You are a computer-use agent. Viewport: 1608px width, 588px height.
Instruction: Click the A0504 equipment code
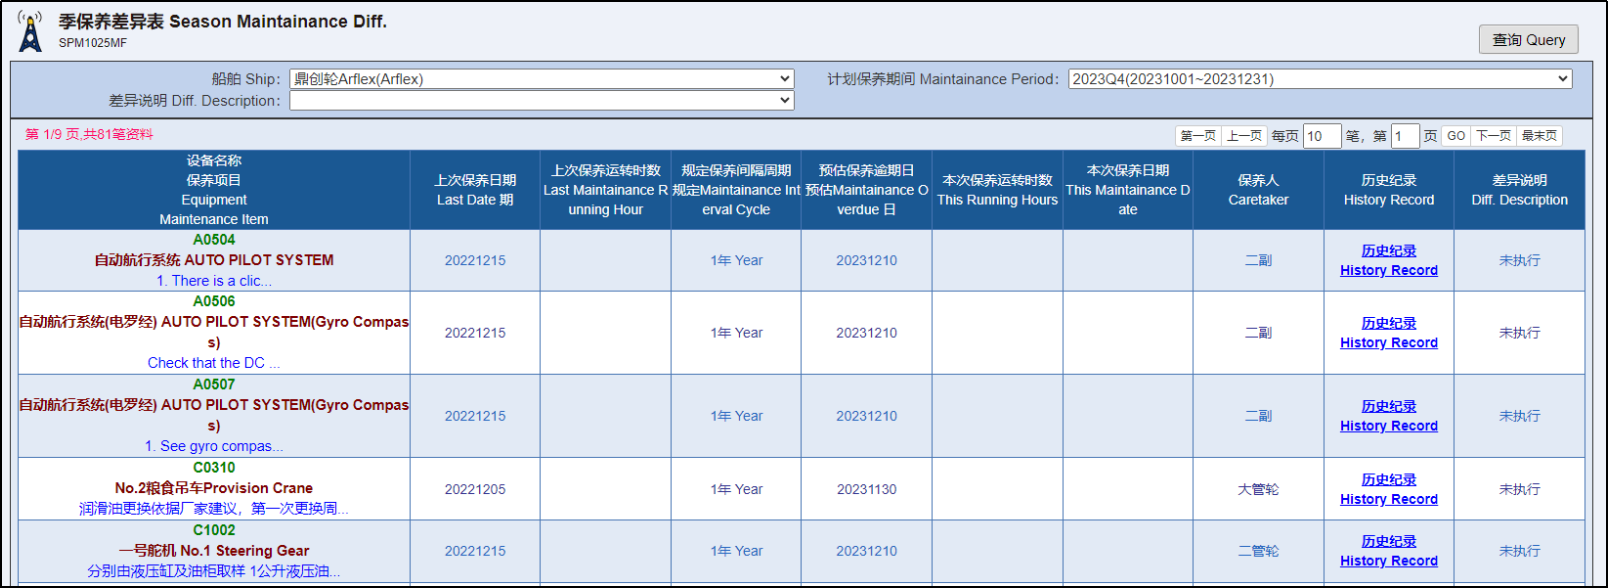(214, 240)
